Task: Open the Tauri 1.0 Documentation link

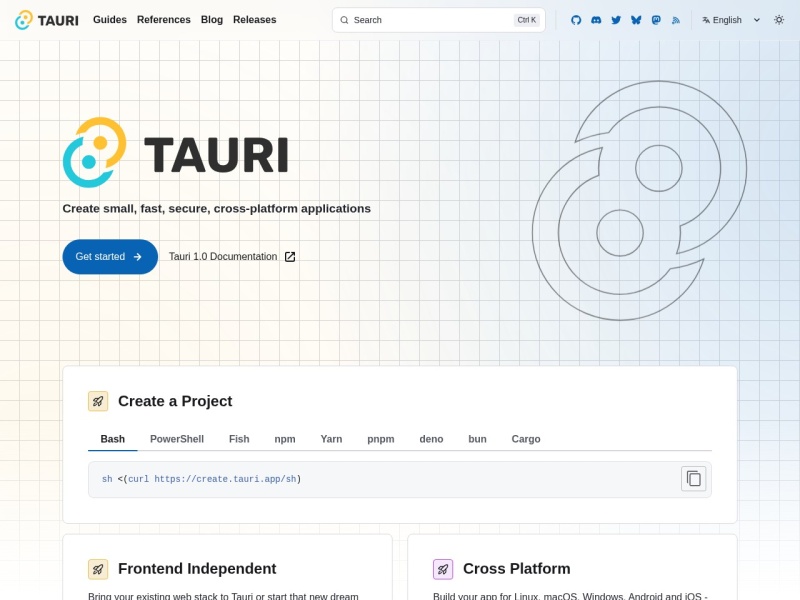Action: 232,257
